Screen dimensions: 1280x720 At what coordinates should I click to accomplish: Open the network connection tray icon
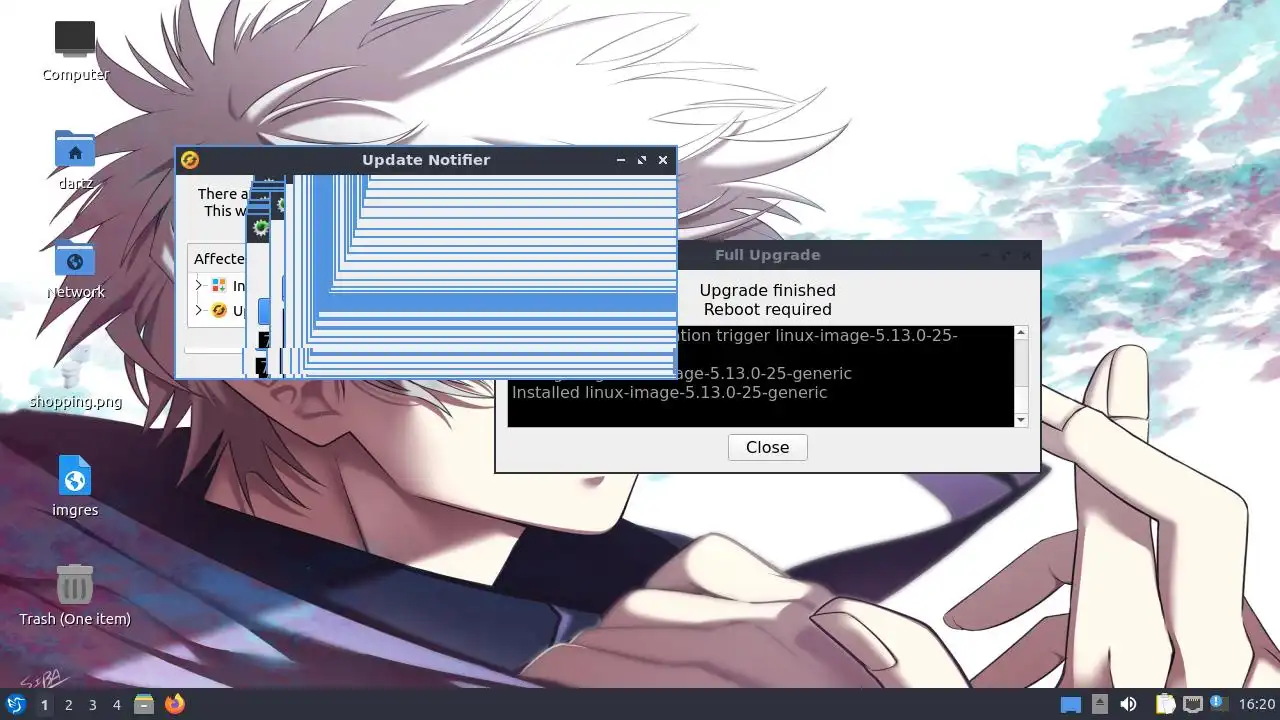click(x=1192, y=705)
